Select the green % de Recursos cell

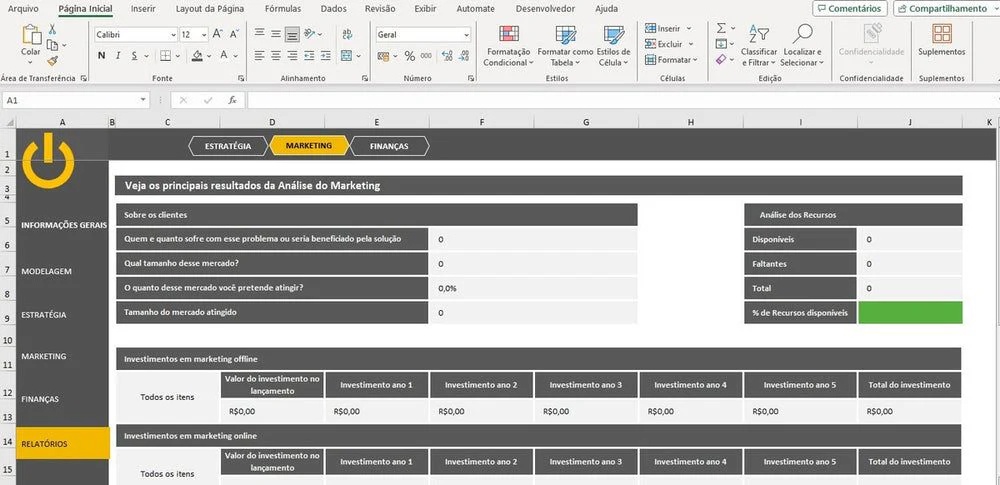(x=910, y=313)
